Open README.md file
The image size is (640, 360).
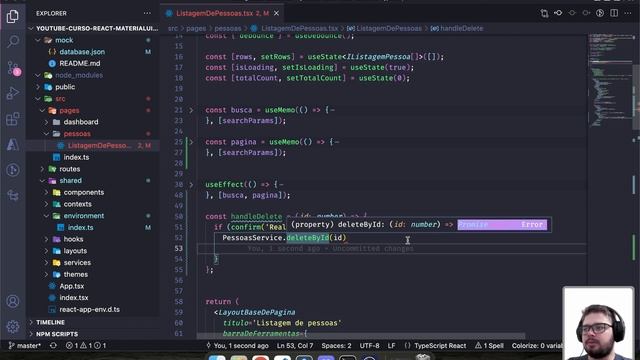pyautogui.click(x=80, y=64)
